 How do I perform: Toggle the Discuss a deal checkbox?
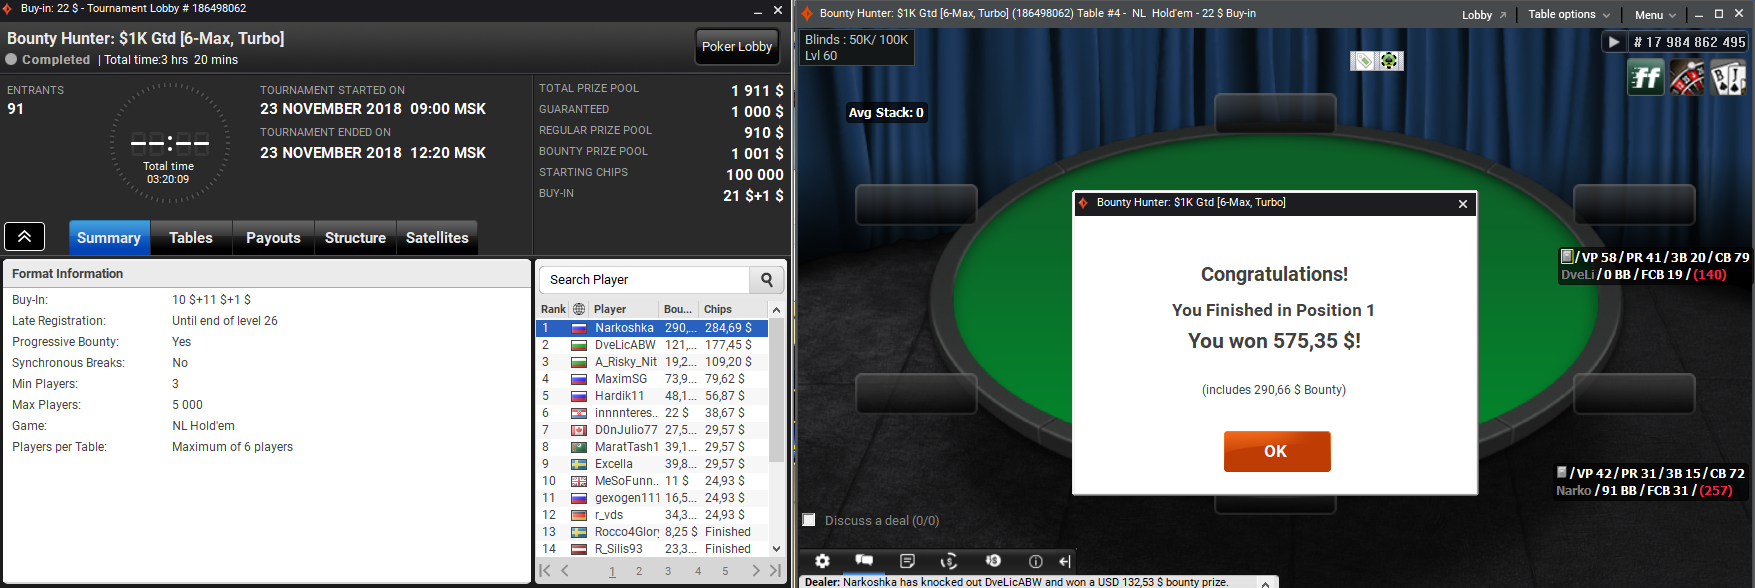point(809,520)
